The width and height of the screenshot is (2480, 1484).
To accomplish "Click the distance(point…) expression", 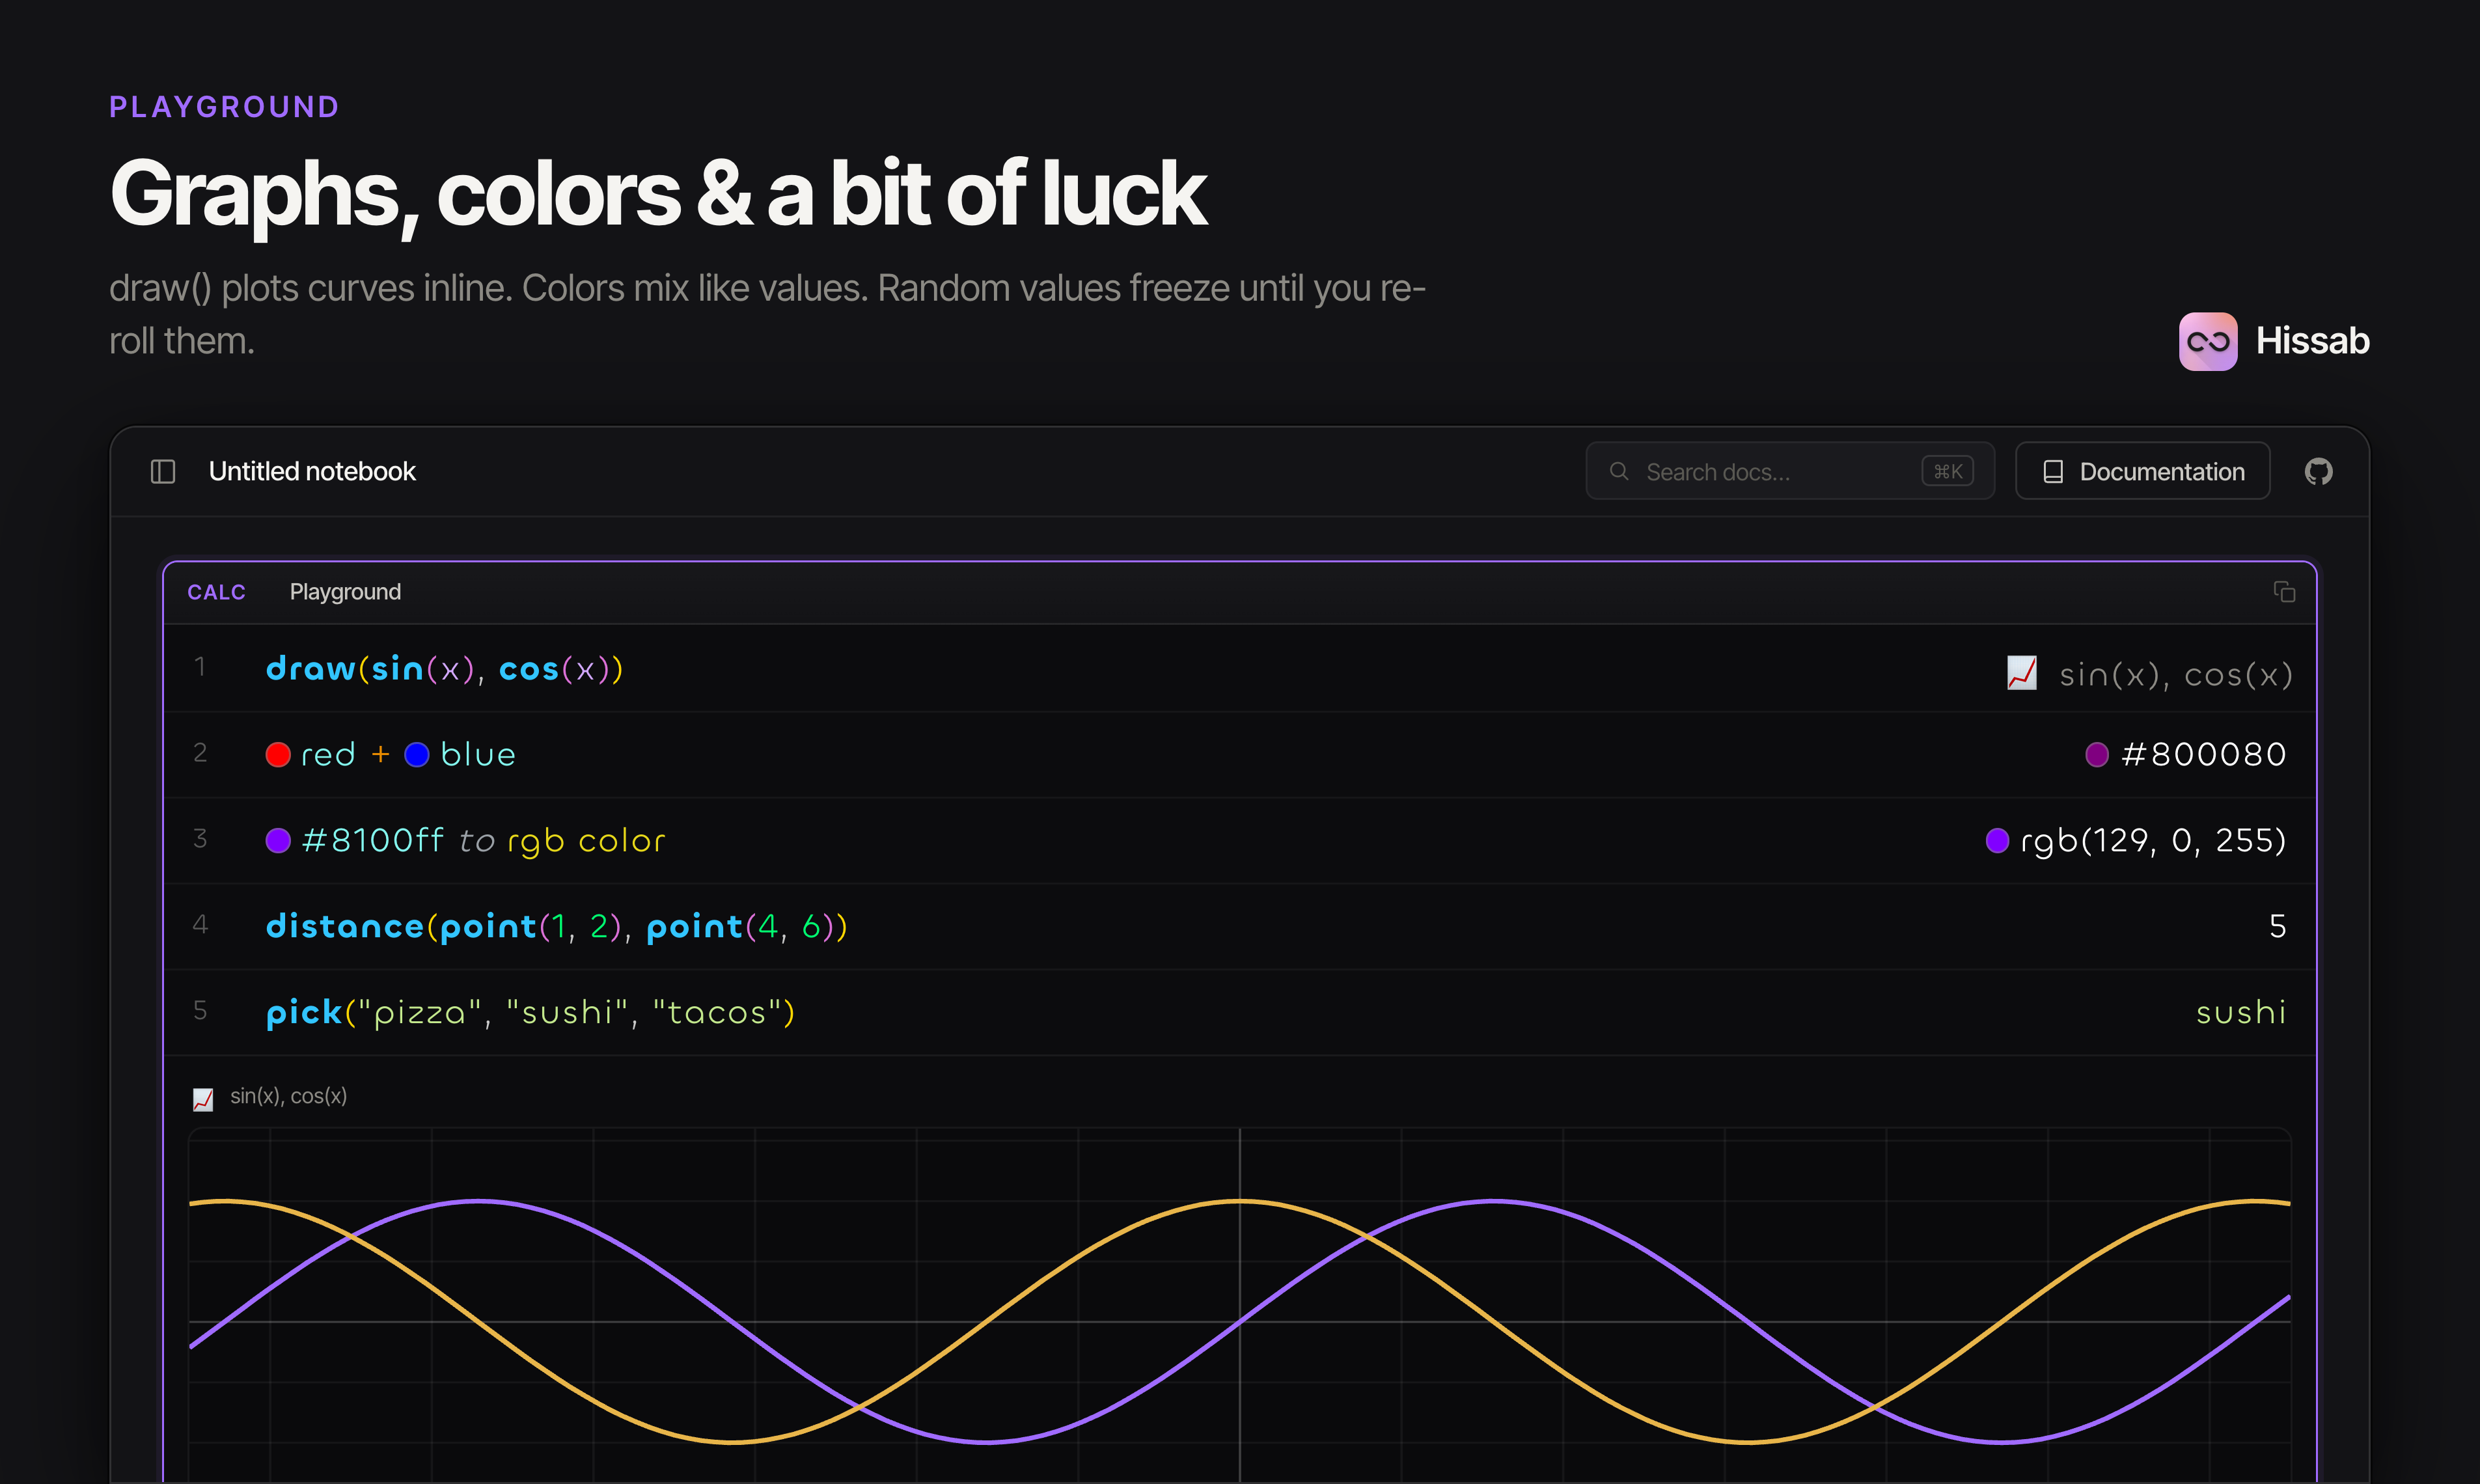I will tap(556, 926).
